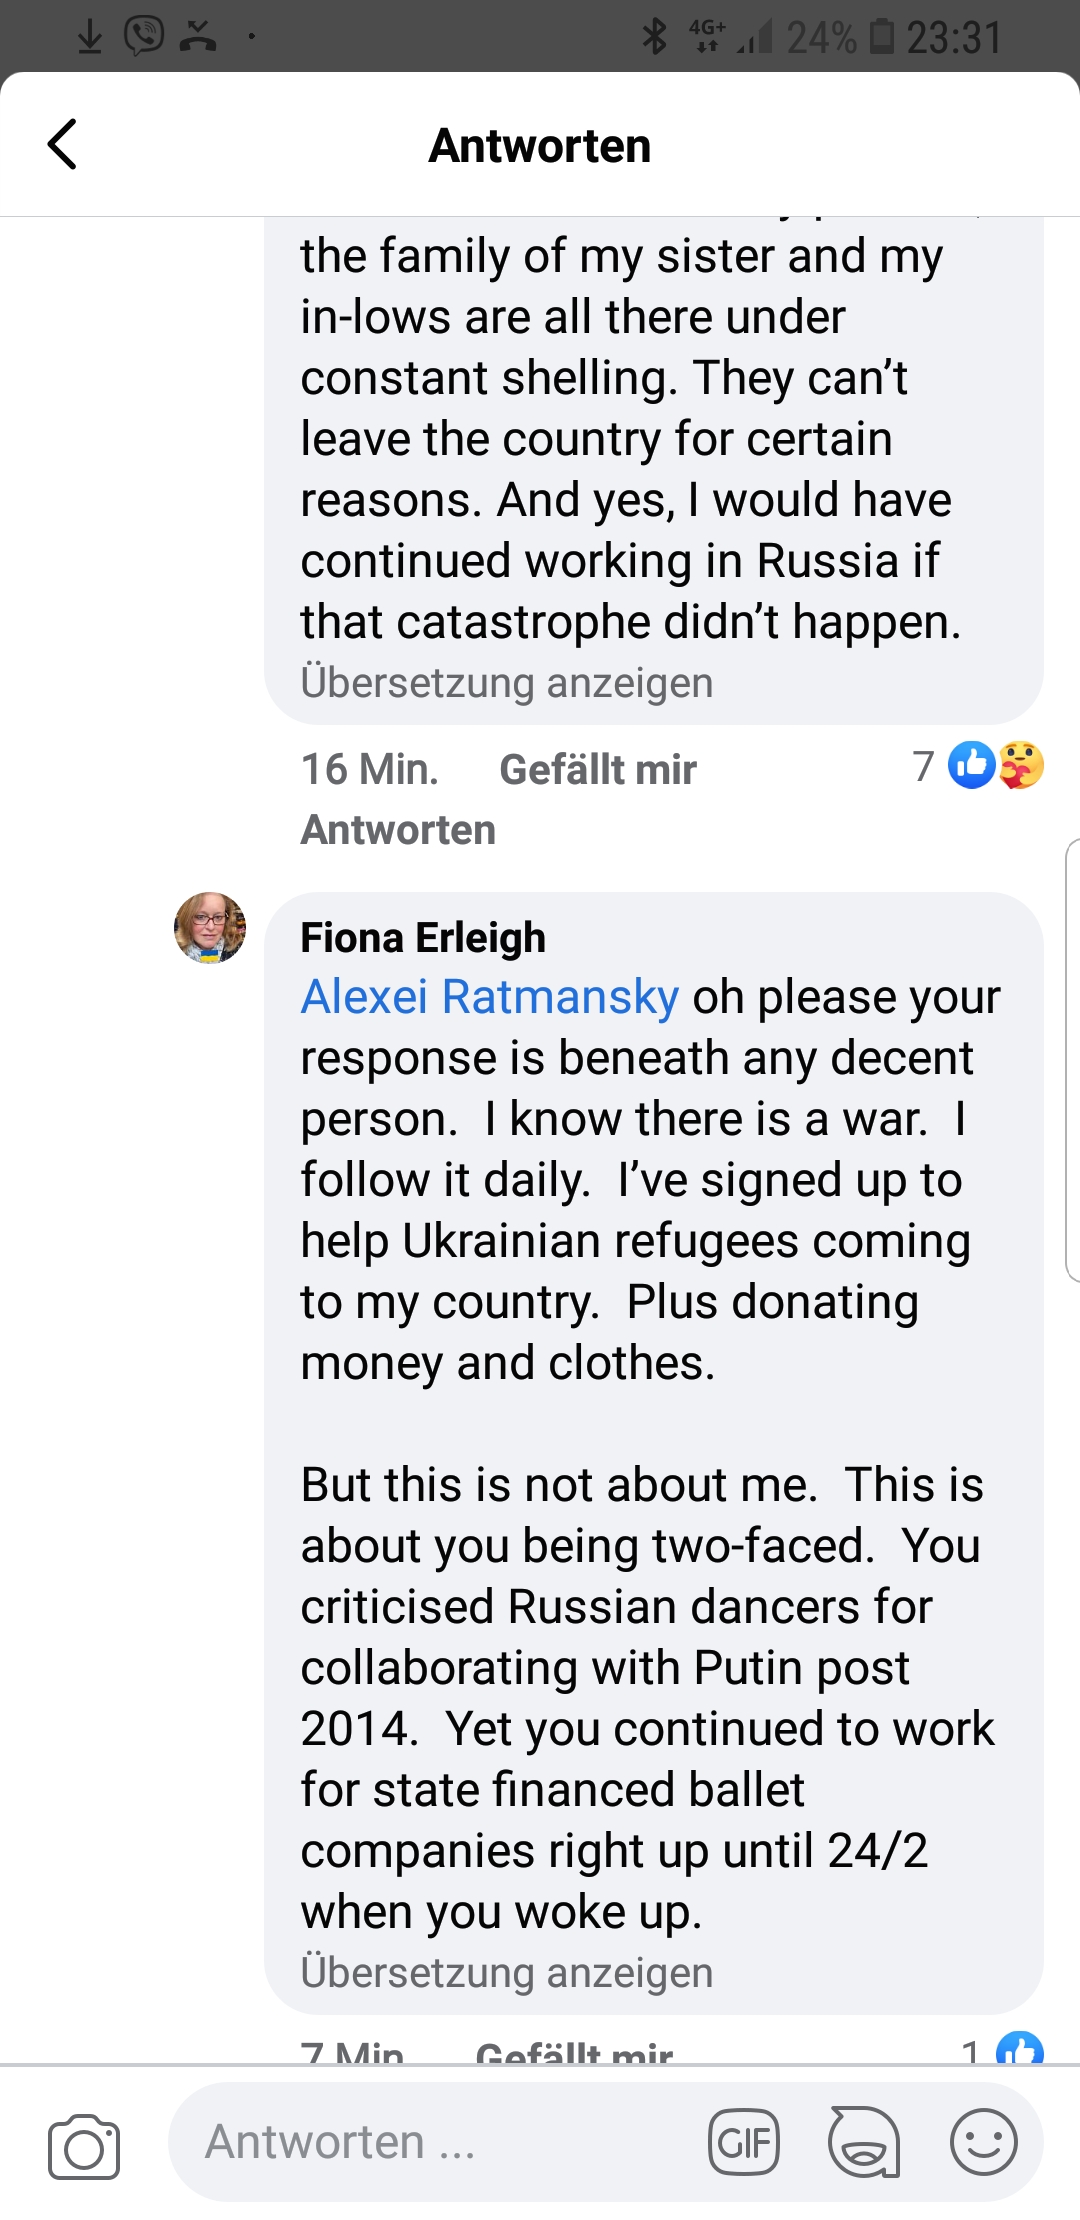
Task: Open the emoji smiley picker
Action: [x=983, y=2142]
